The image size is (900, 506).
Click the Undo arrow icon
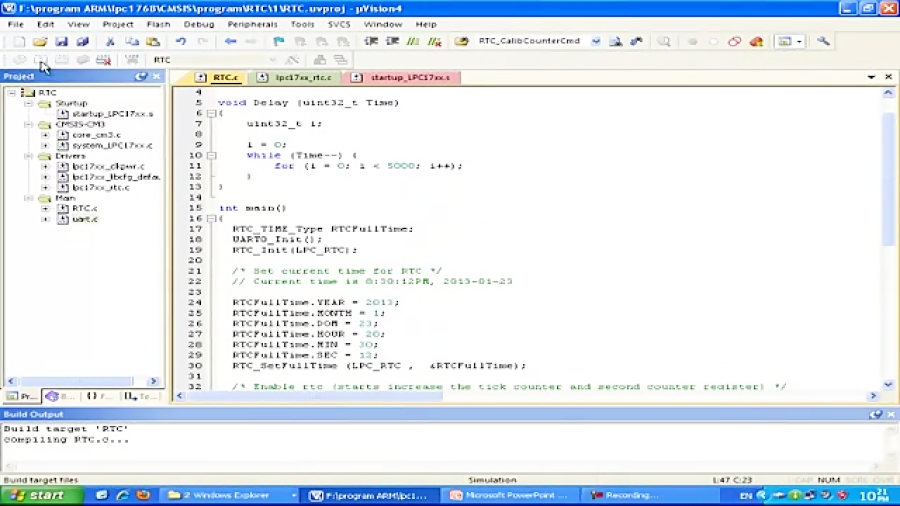pos(181,42)
